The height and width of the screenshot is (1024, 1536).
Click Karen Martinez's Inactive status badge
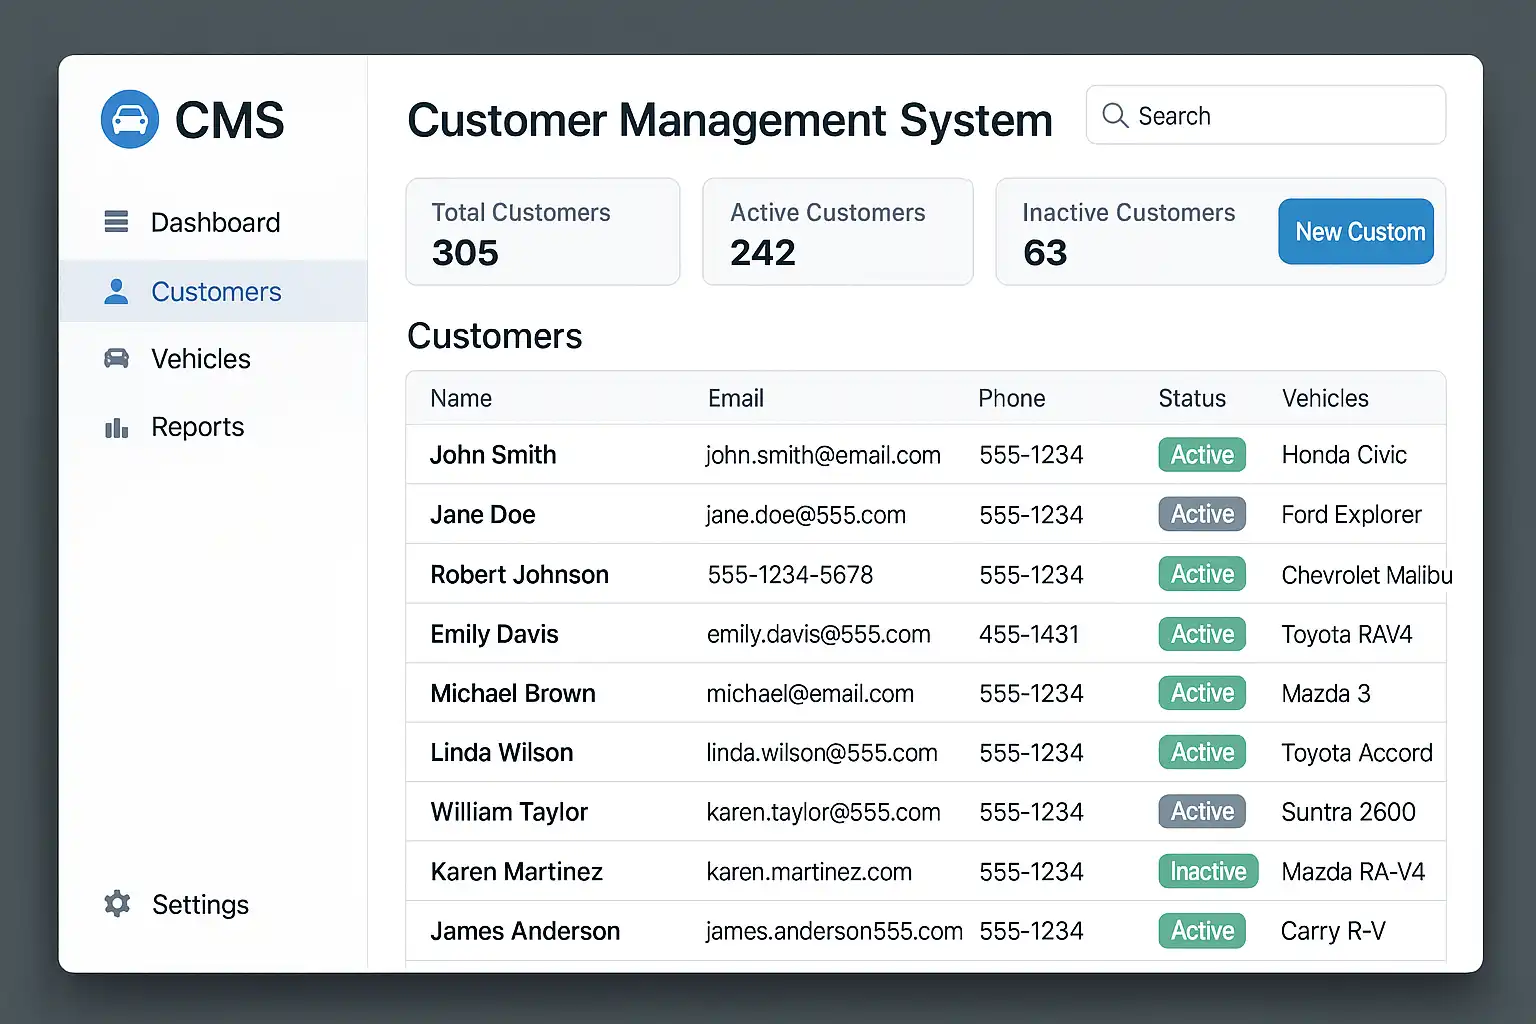point(1208,872)
